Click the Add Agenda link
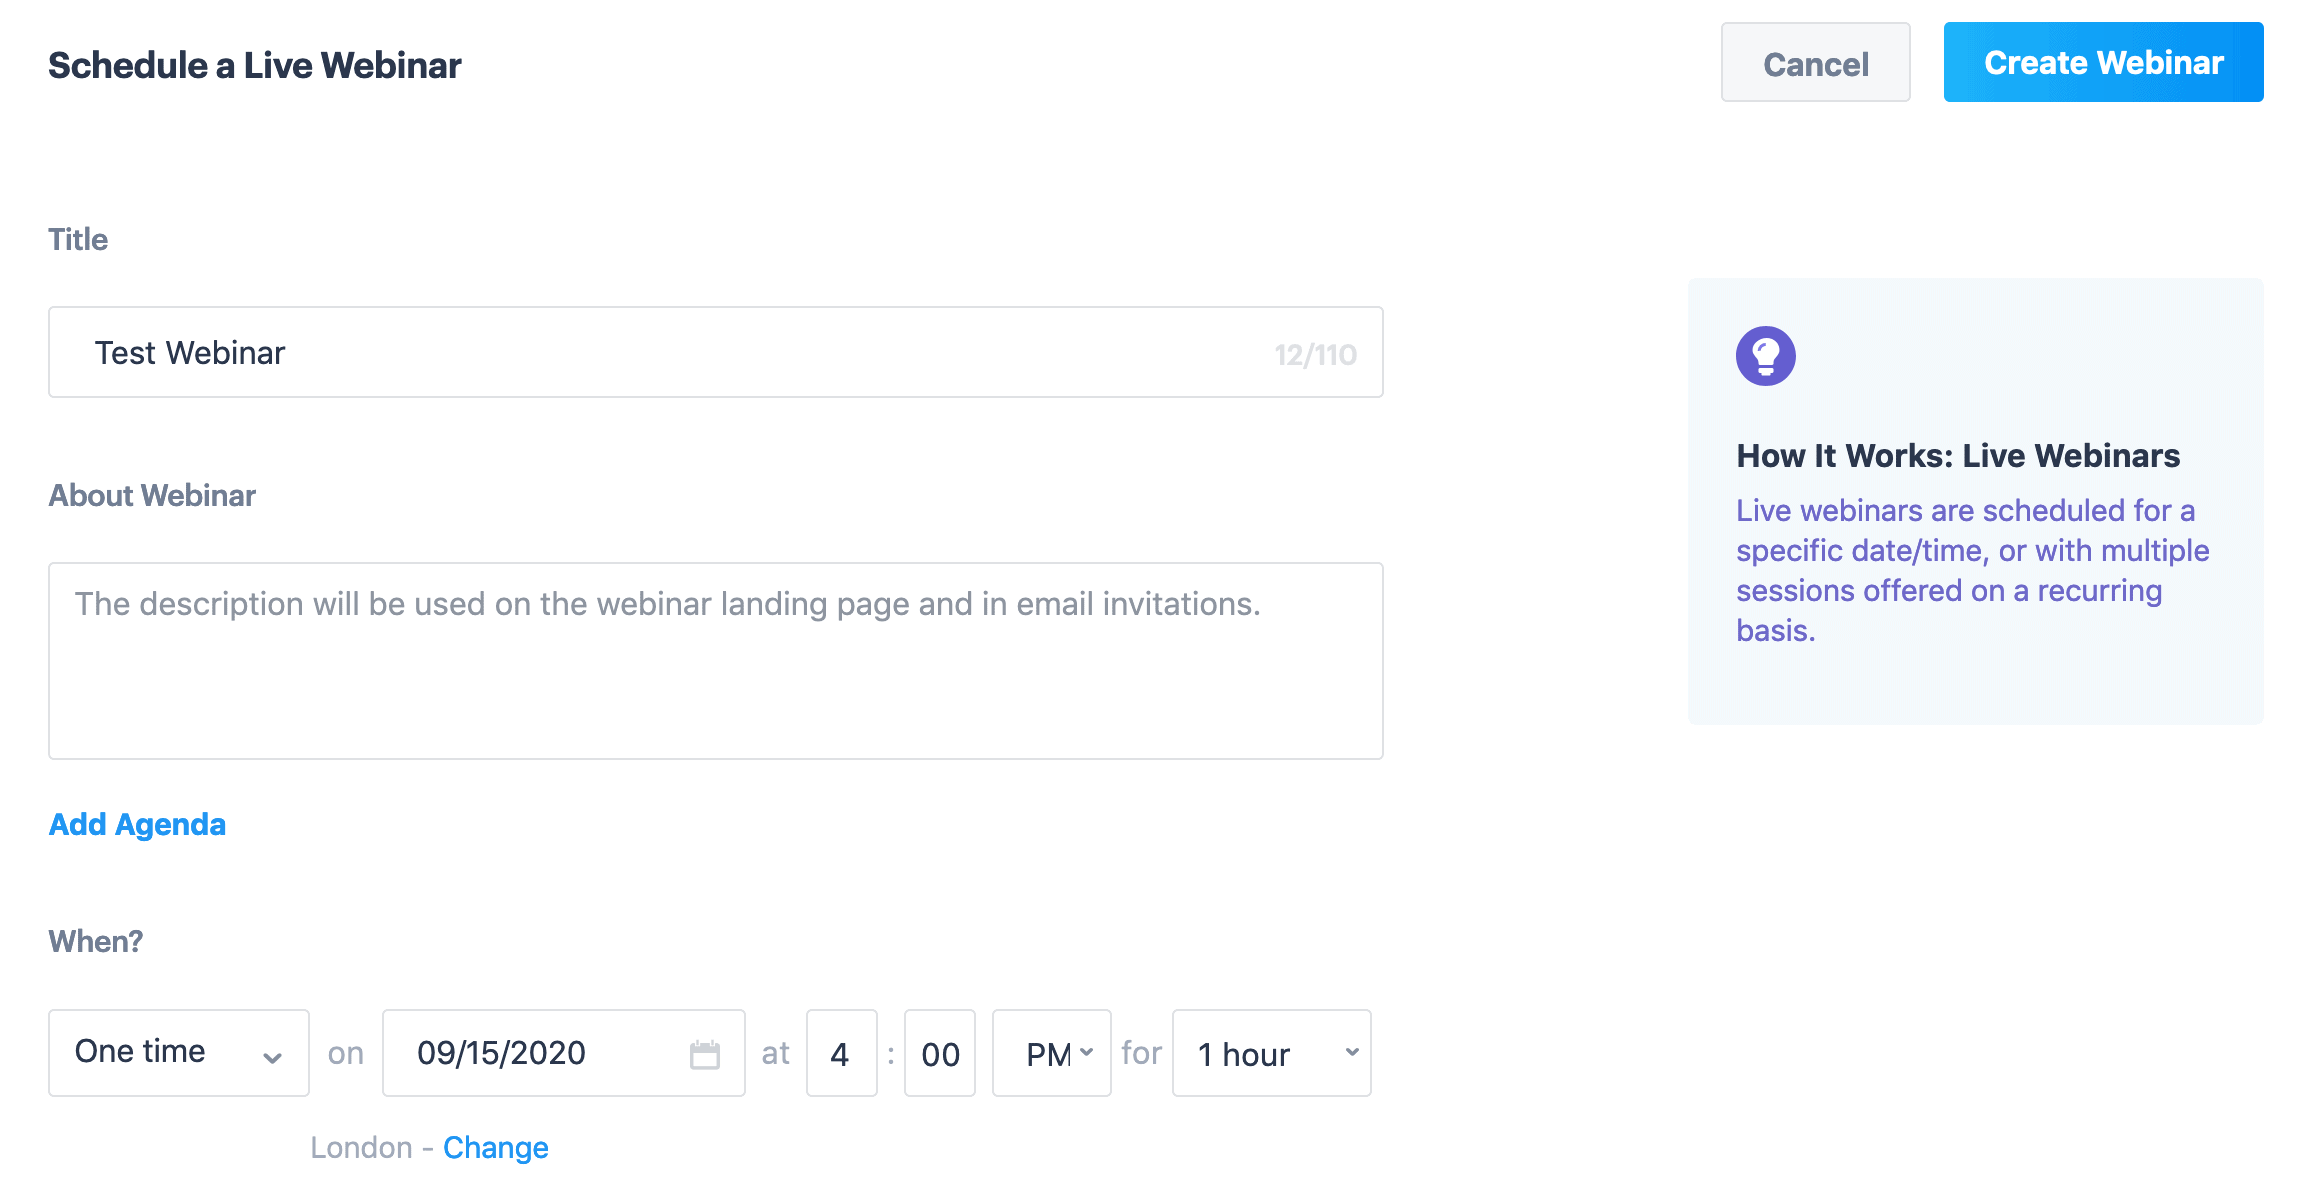Viewport: 2303px width, 1197px height. (137, 824)
